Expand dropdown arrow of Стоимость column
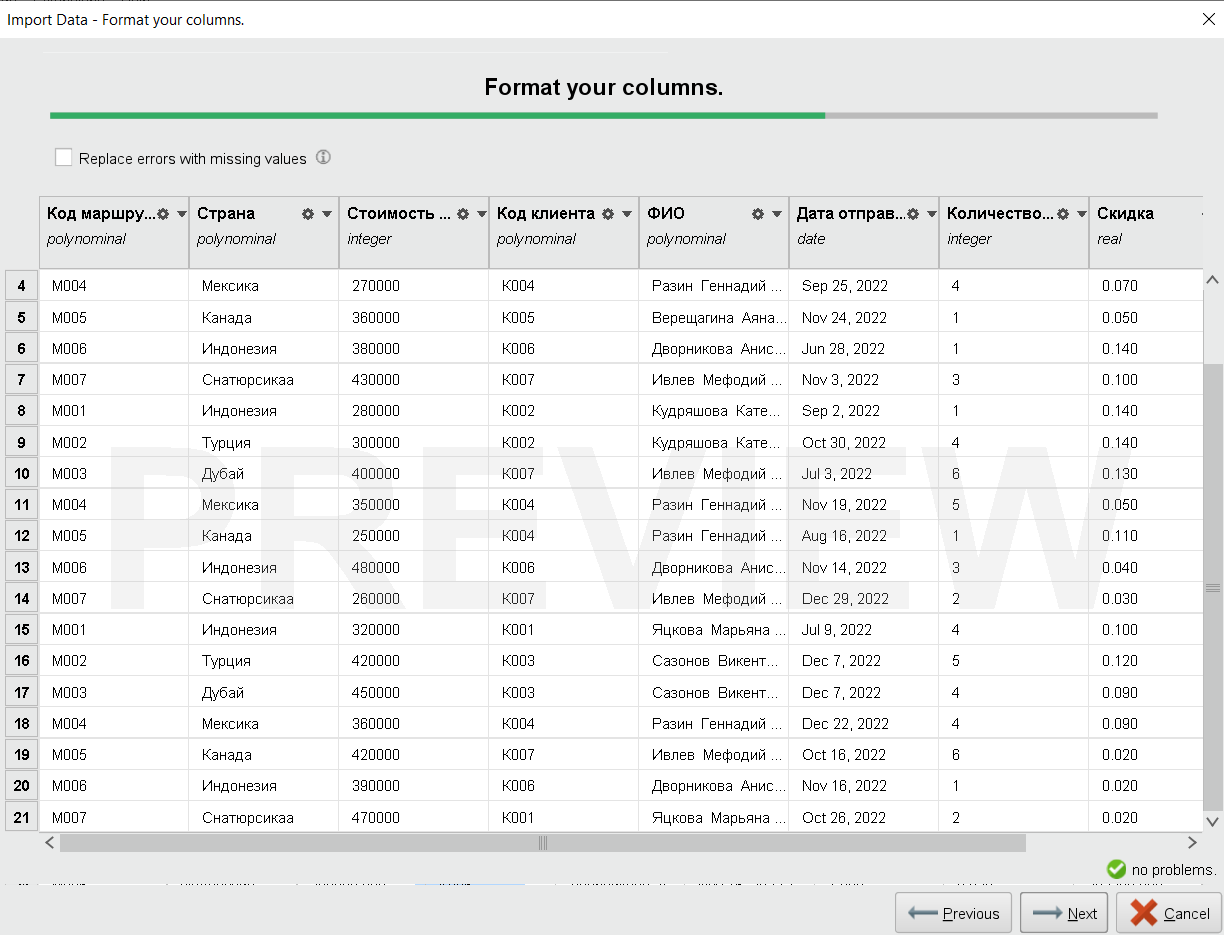The height and width of the screenshot is (935, 1224). pos(481,214)
